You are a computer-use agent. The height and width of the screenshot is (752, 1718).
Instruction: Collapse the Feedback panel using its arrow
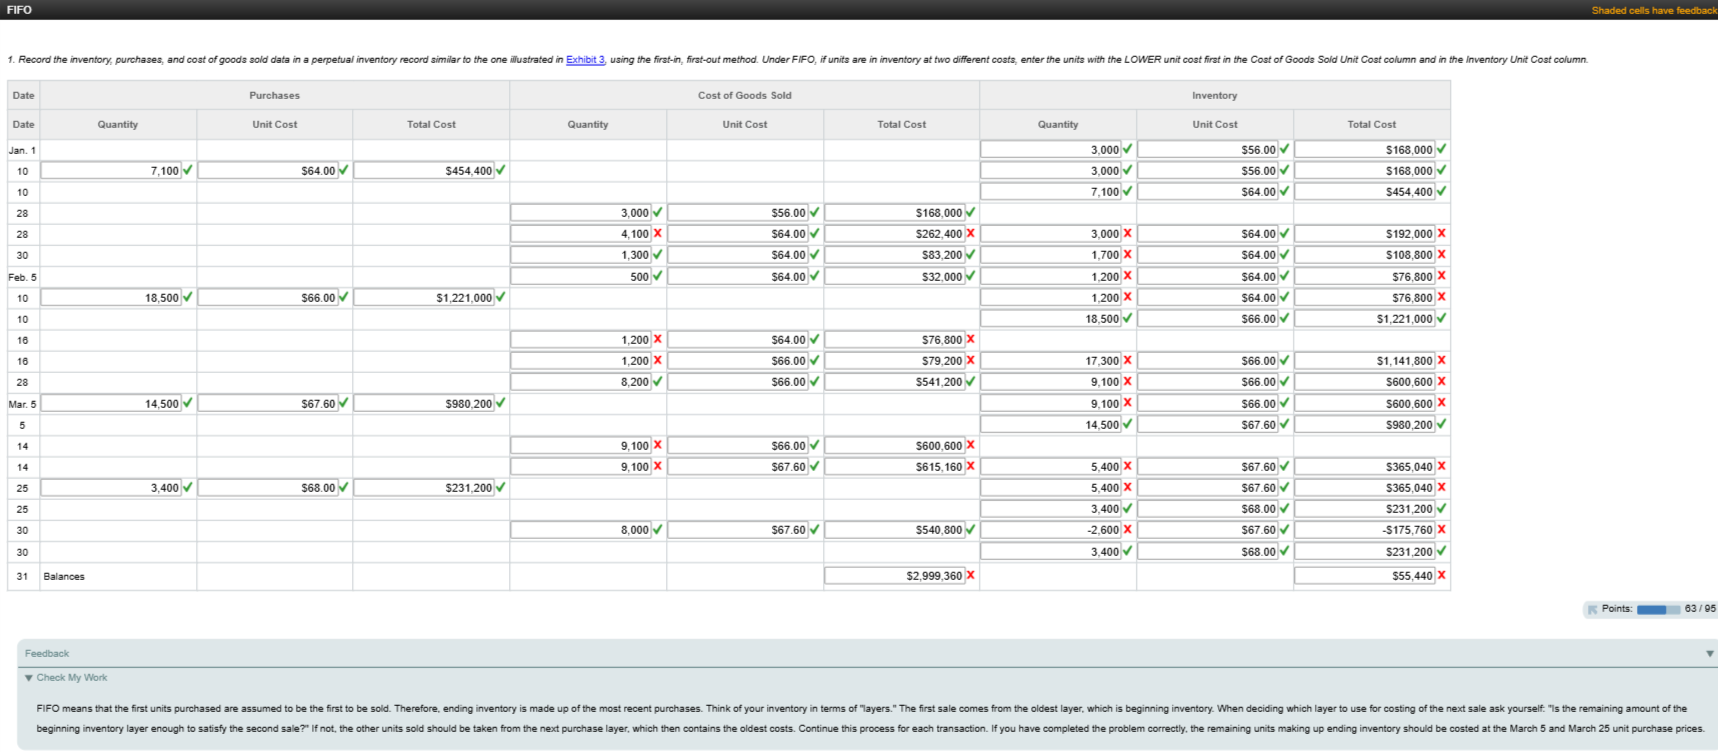[x=1709, y=654]
